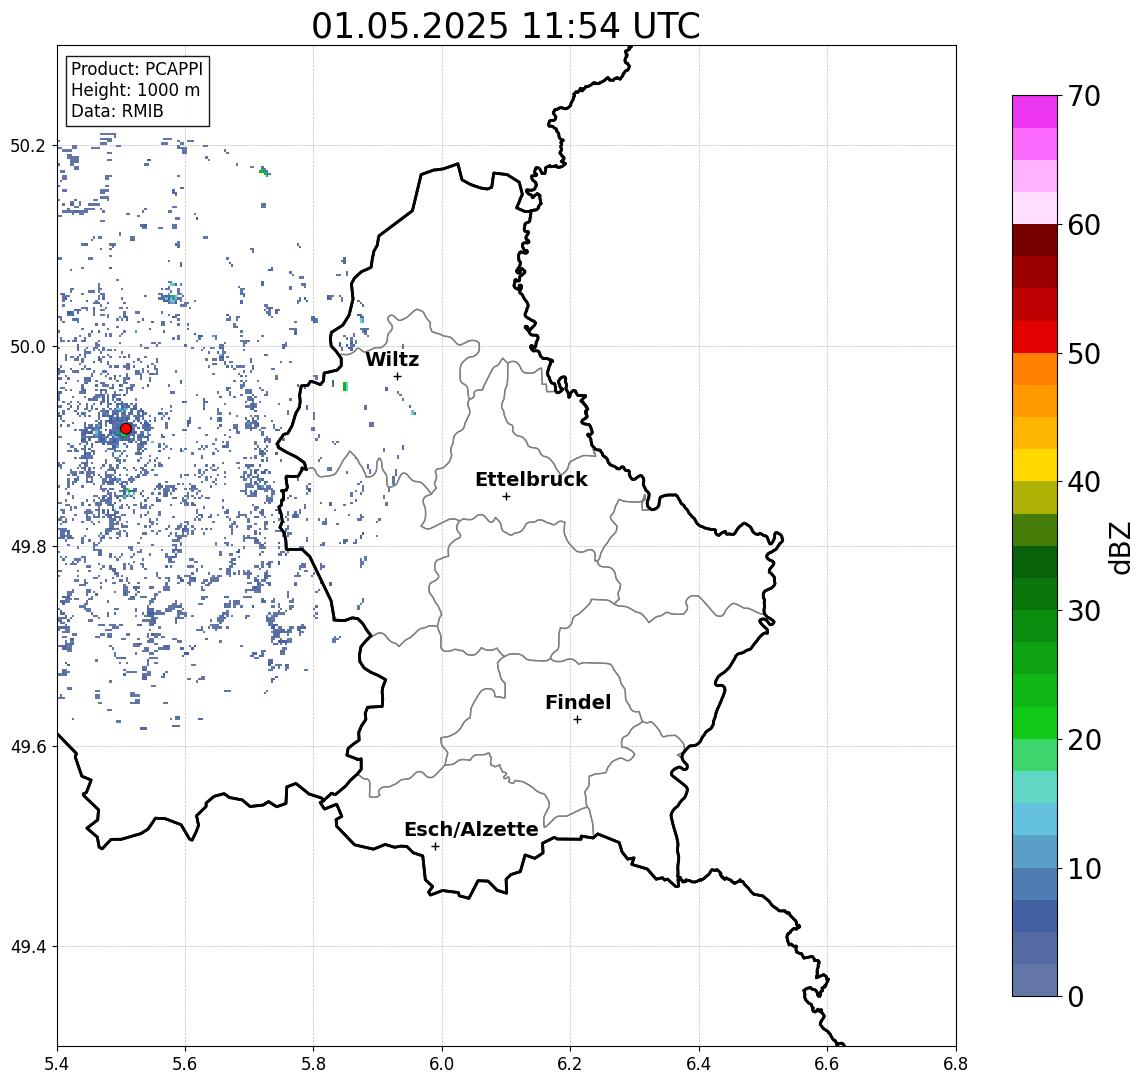Click the 50 value on colorbar

pyautogui.click(x=1083, y=354)
